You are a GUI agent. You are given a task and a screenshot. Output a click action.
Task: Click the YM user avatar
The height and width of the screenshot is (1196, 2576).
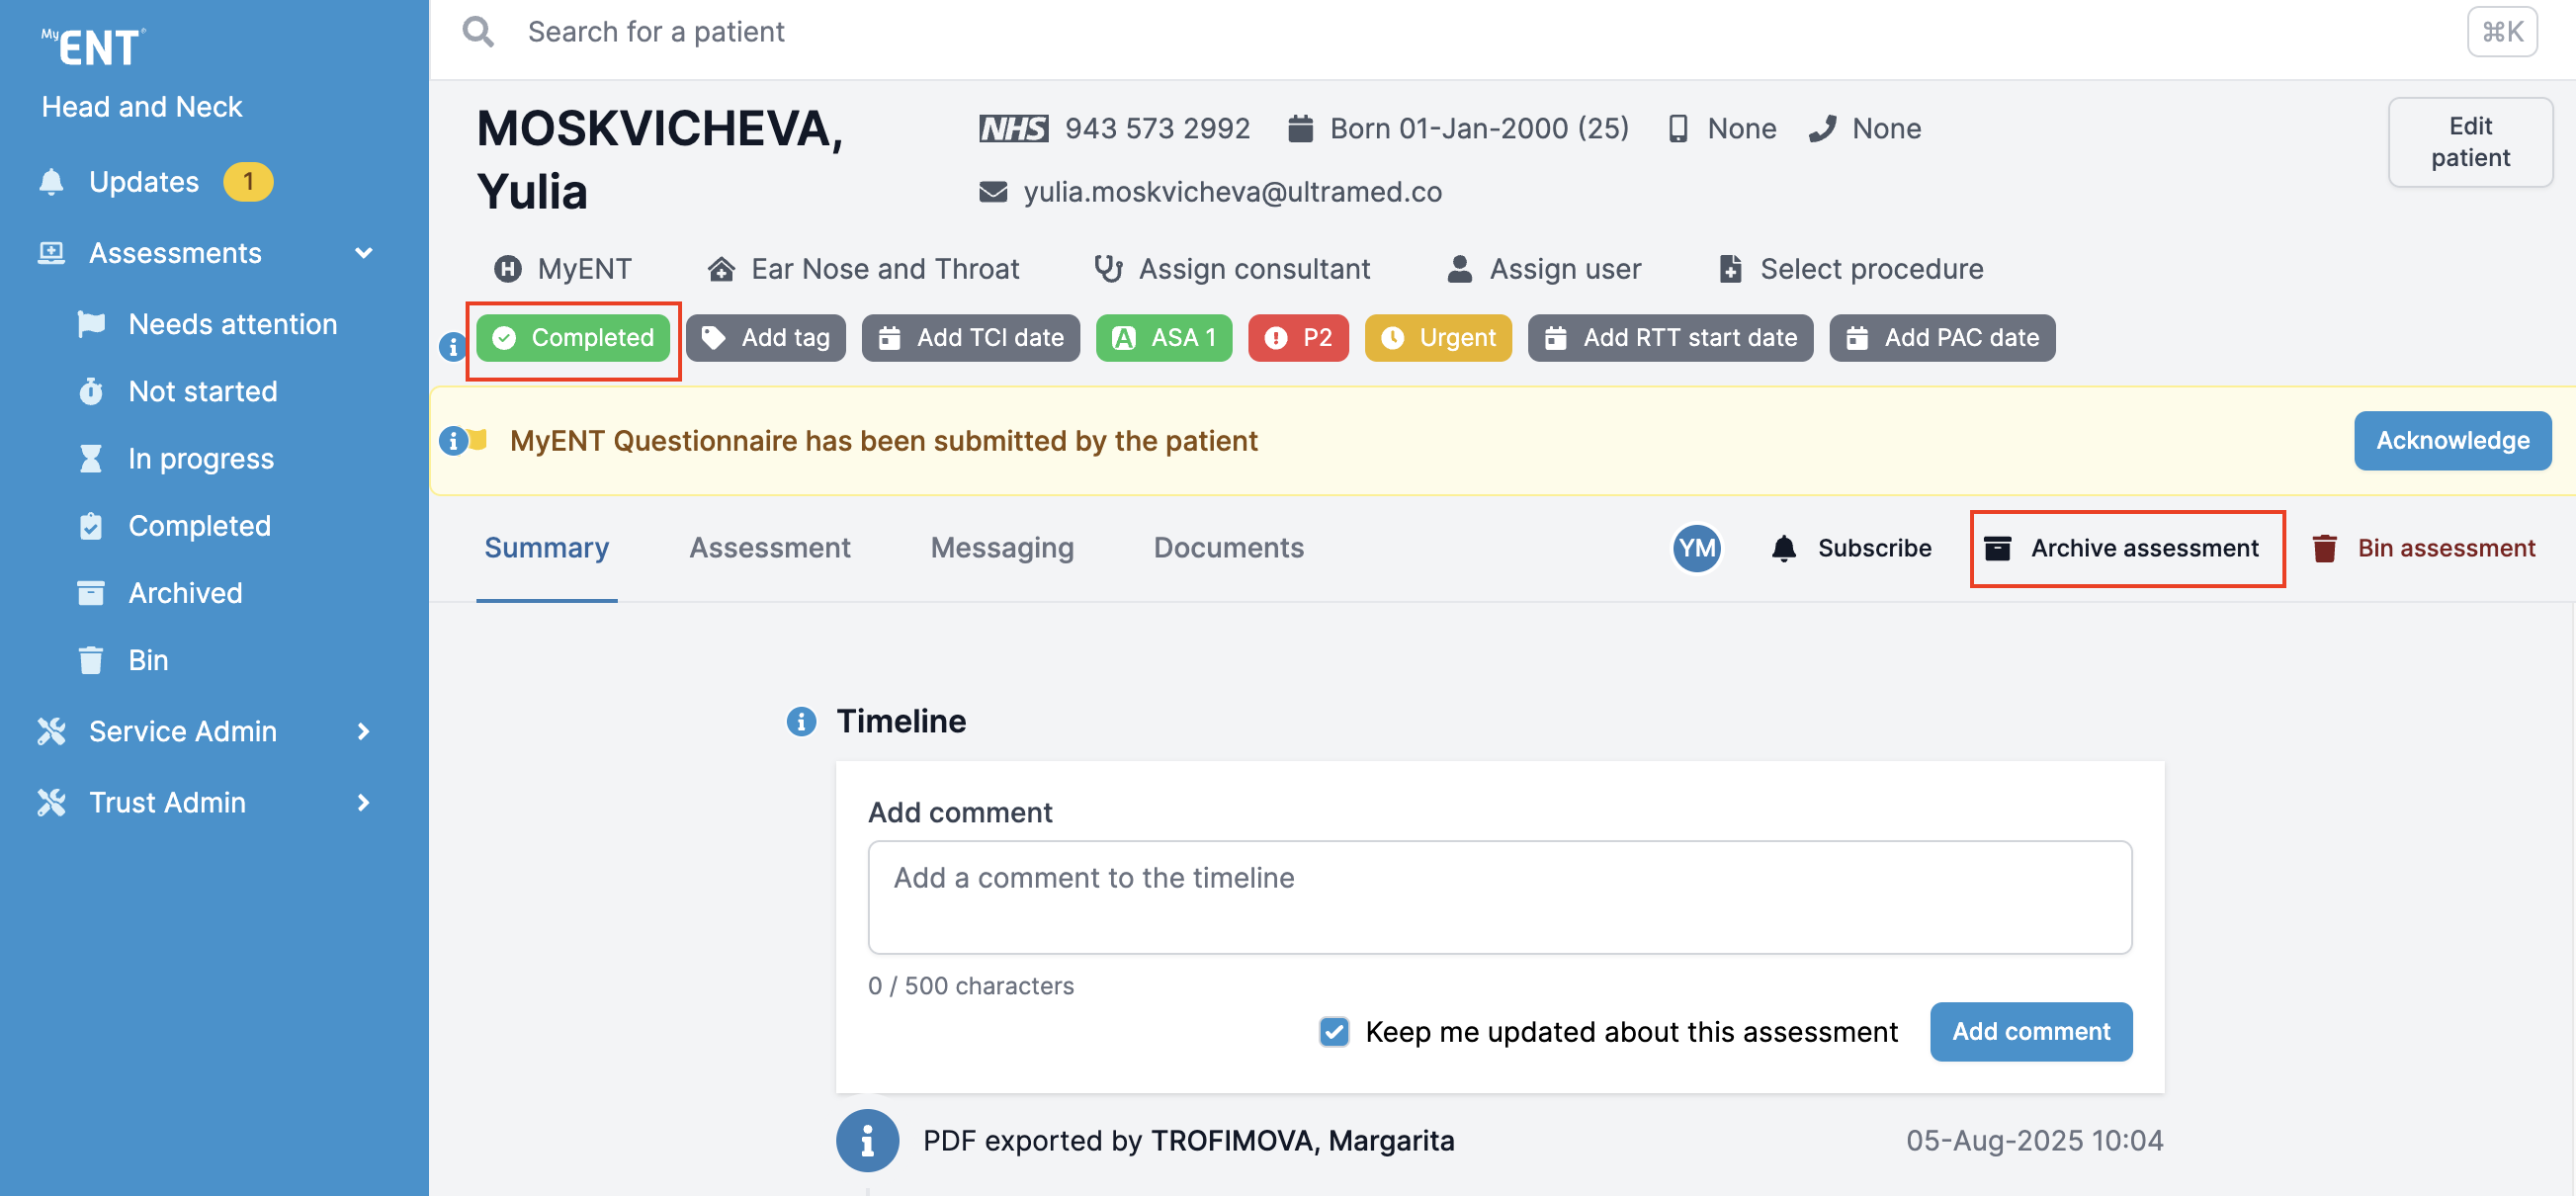(1696, 548)
